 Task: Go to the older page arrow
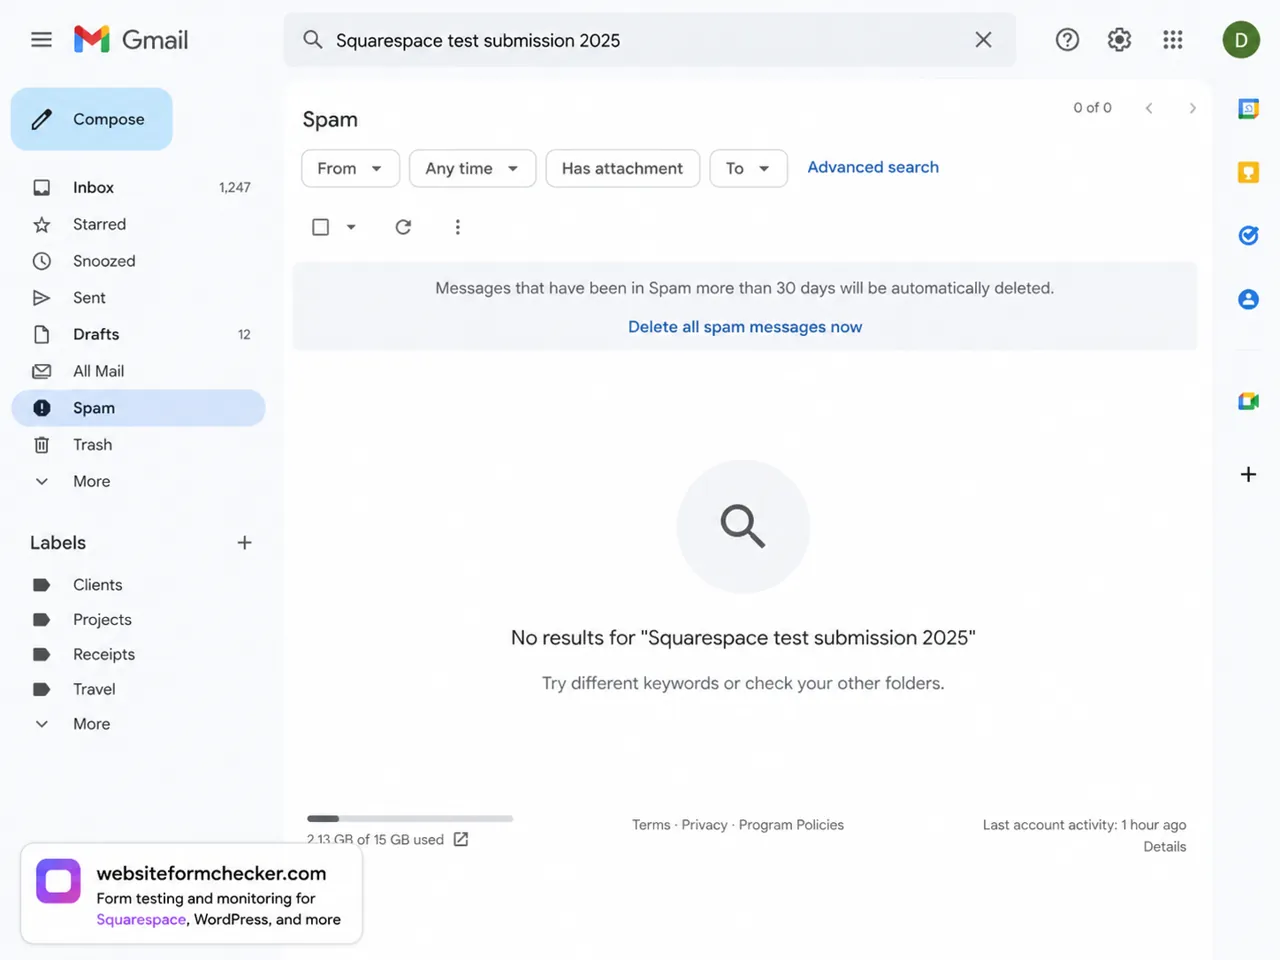point(1192,108)
